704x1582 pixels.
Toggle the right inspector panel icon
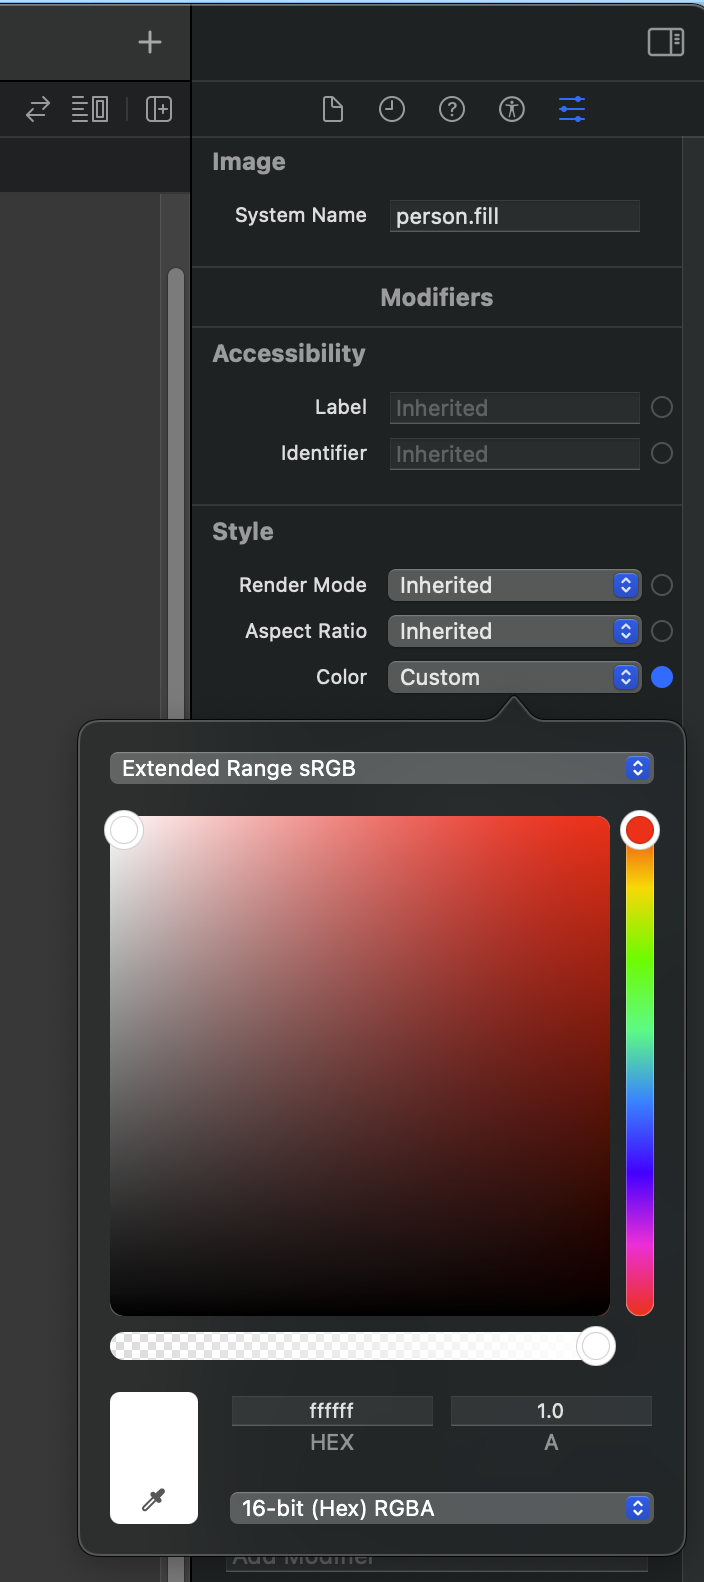point(665,42)
